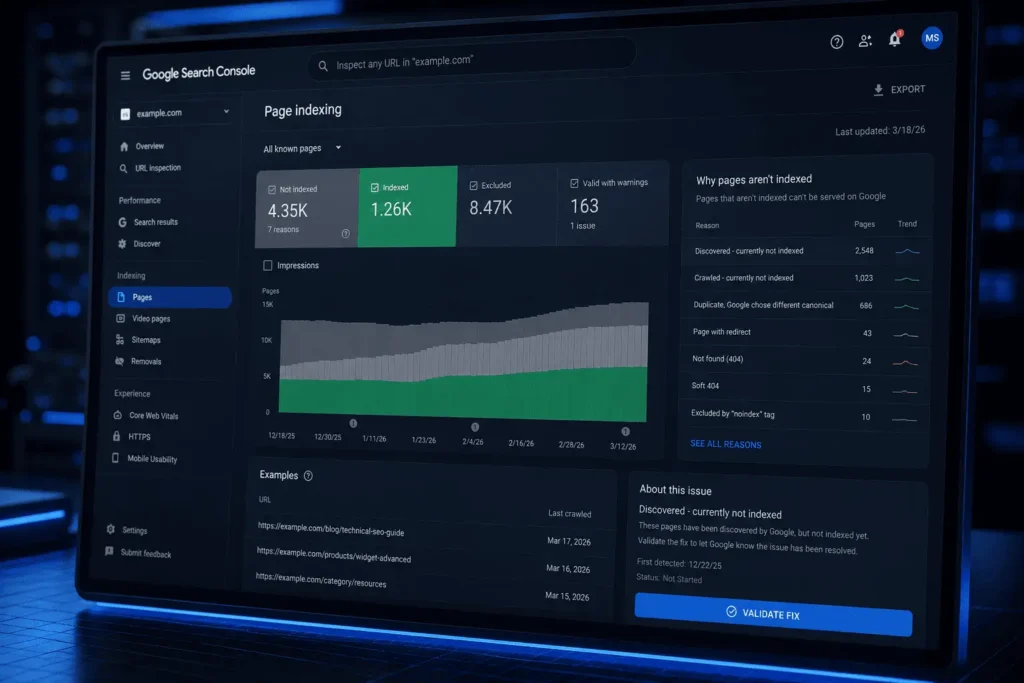The width and height of the screenshot is (1024, 683).
Task: Open the All known pages dropdown
Action: pyautogui.click(x=302, y=149)
